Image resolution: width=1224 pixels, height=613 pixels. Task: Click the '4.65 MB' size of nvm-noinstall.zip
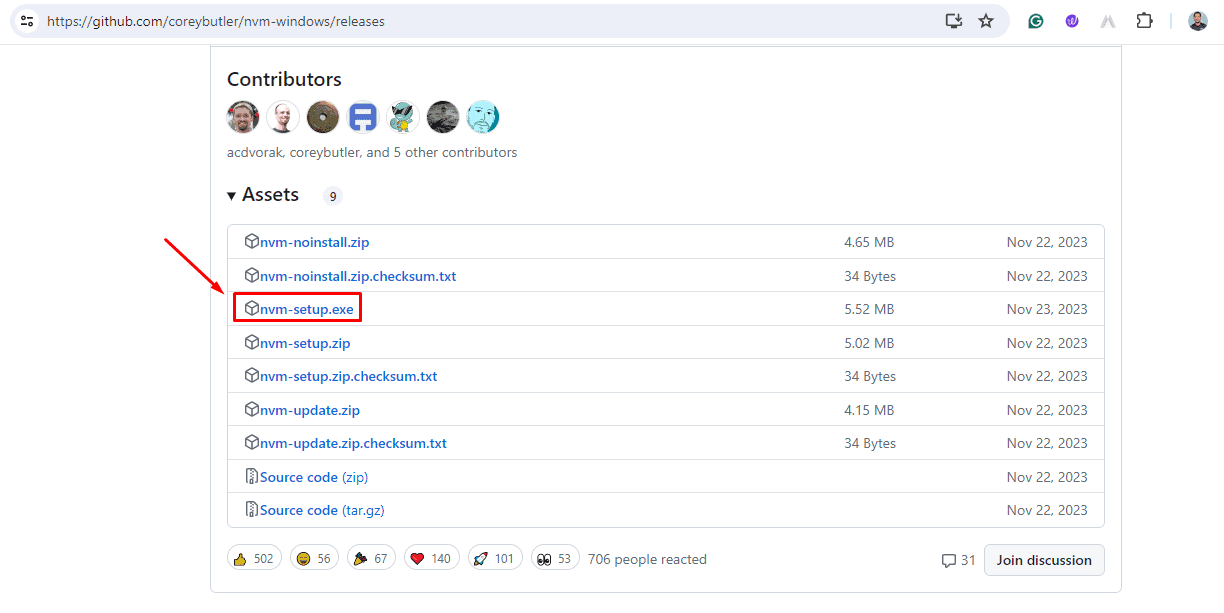[869, 242]
